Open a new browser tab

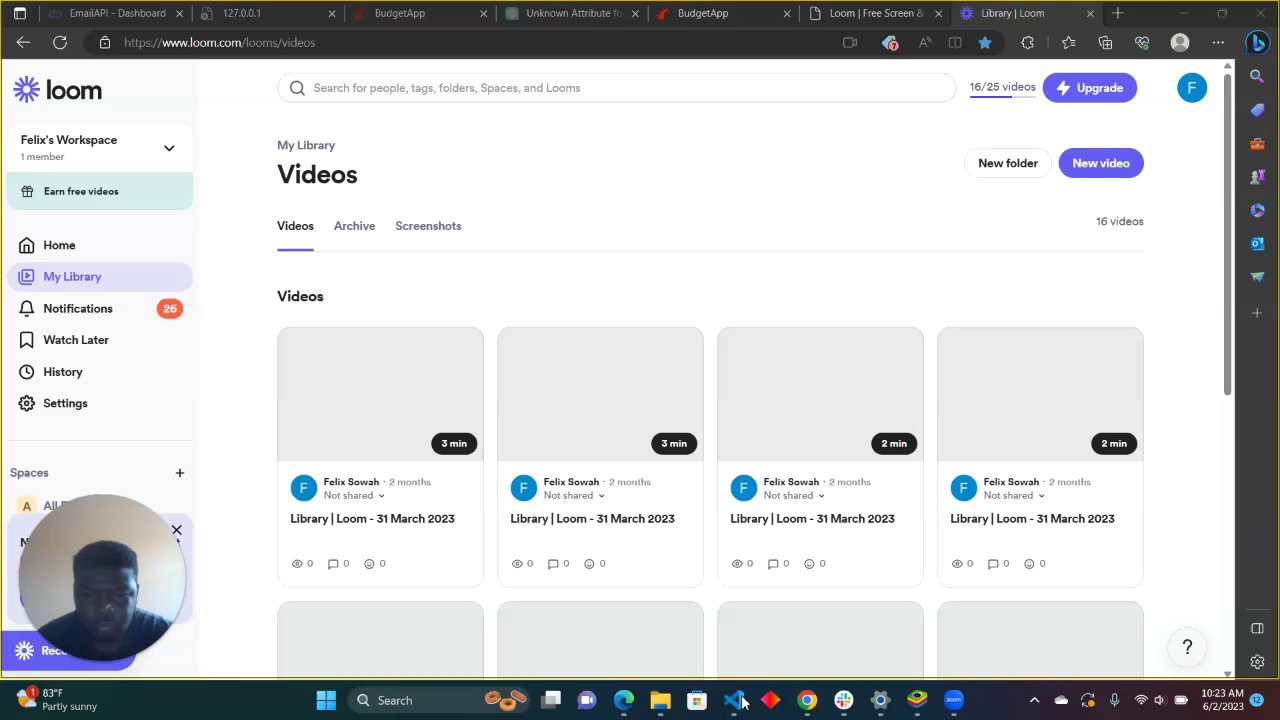point(1118,14)
